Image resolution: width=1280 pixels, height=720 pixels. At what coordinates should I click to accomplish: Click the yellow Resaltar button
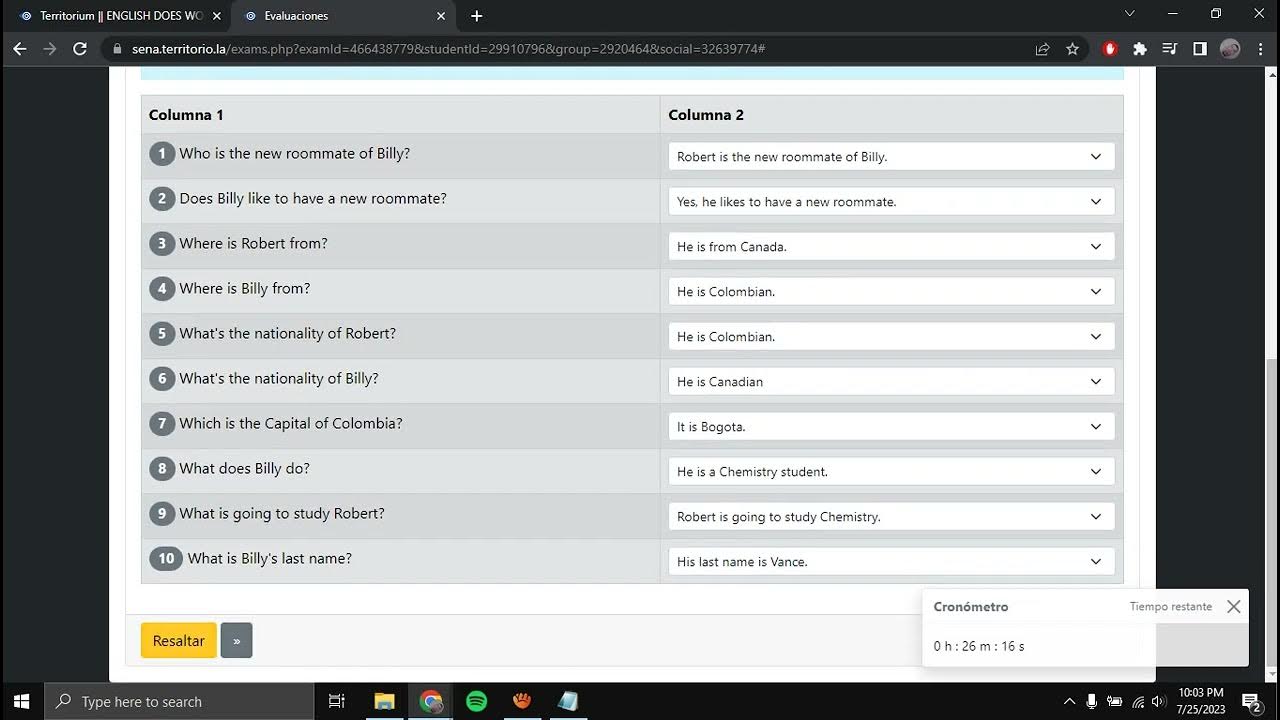179,640
